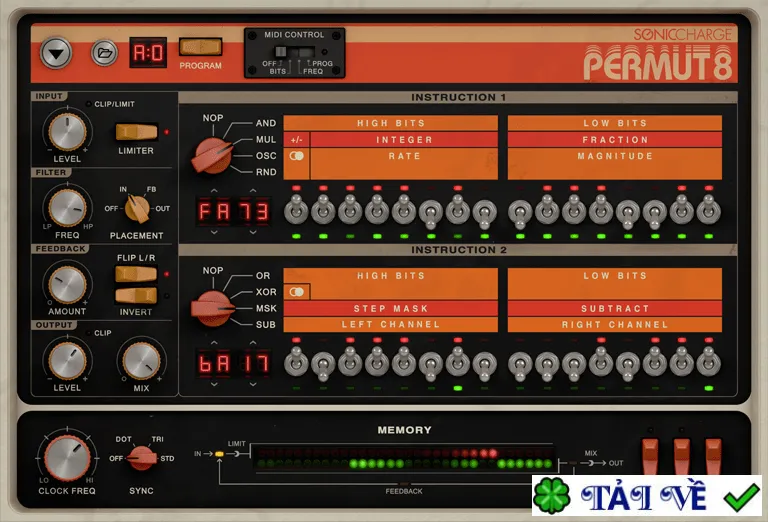Select MSK operator in Instruction 2
768x522 pixels.
pyautogui.click(x=266, y=308)
